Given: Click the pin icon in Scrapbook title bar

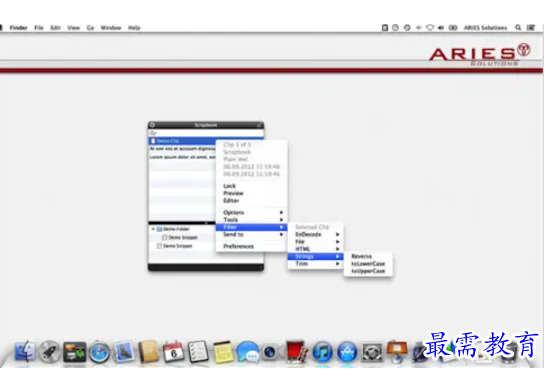Looking at the screenshot, I should tap(259, 125).
